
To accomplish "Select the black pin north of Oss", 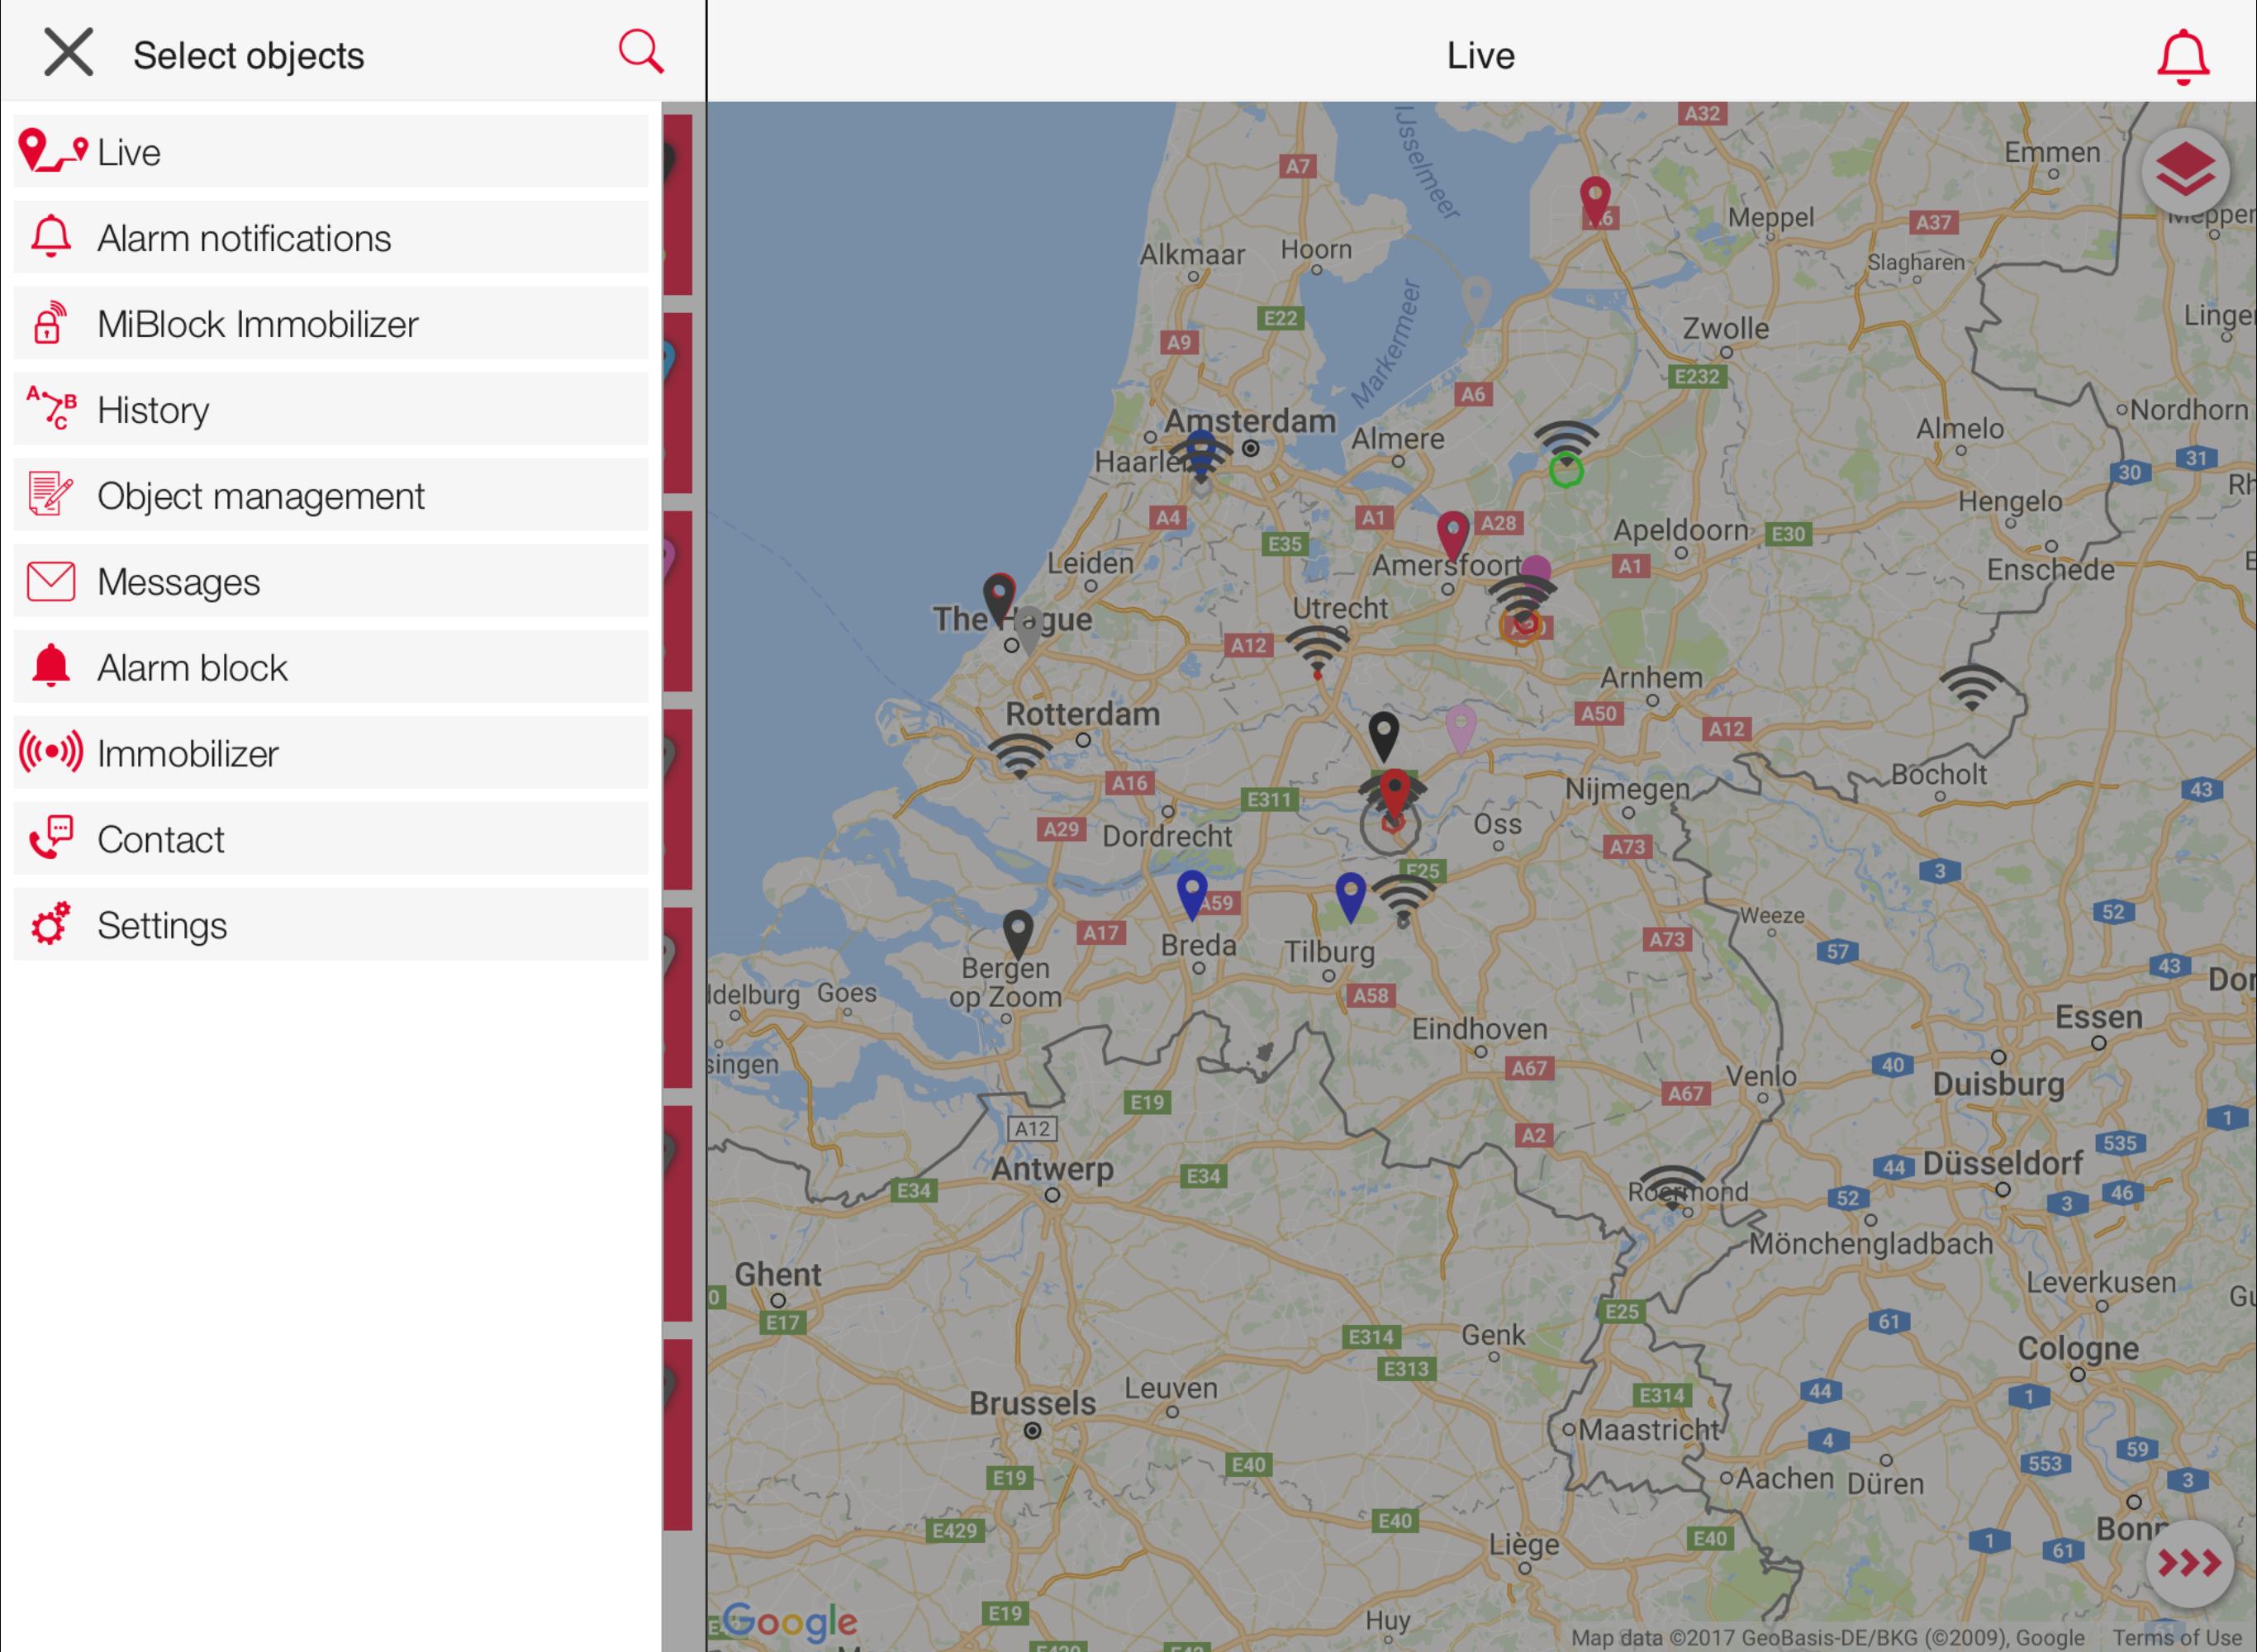I will point(1383,737).
